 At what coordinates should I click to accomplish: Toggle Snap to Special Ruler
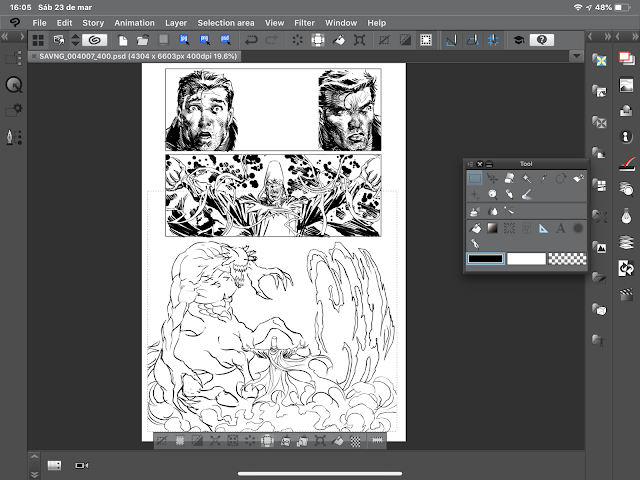472,40
